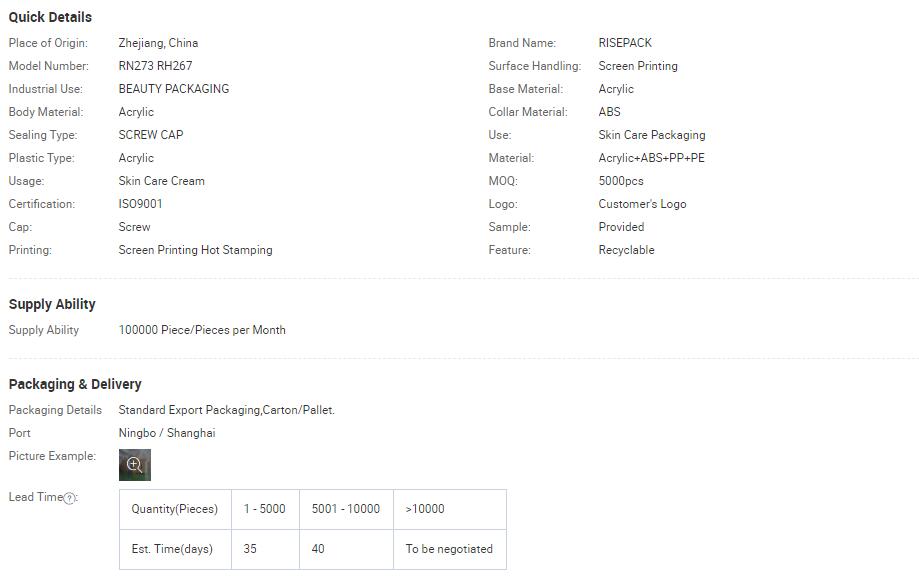This screenshot has height=581, width=919.
Task: Click the 100000 Piece/Pieces per Month value
Action: 202,330
